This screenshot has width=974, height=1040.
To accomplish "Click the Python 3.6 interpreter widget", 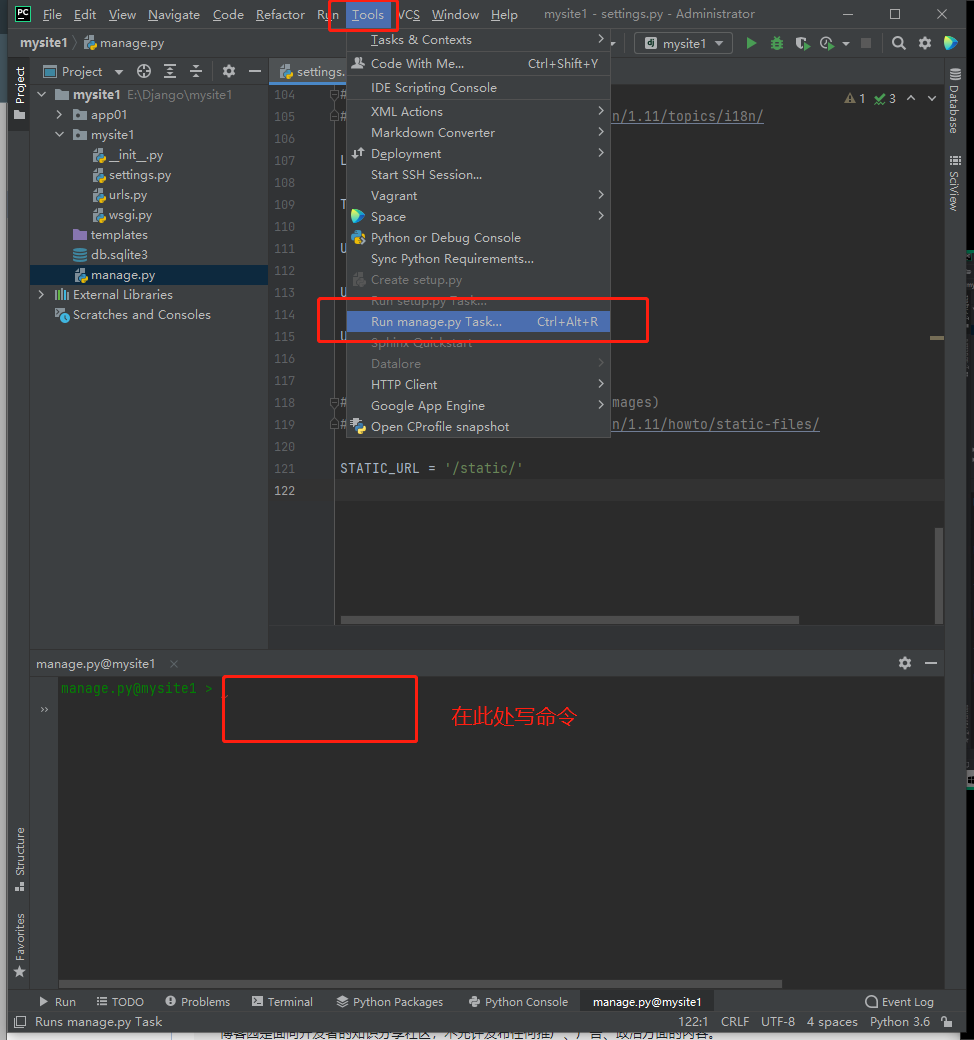I will (900, 1022).
